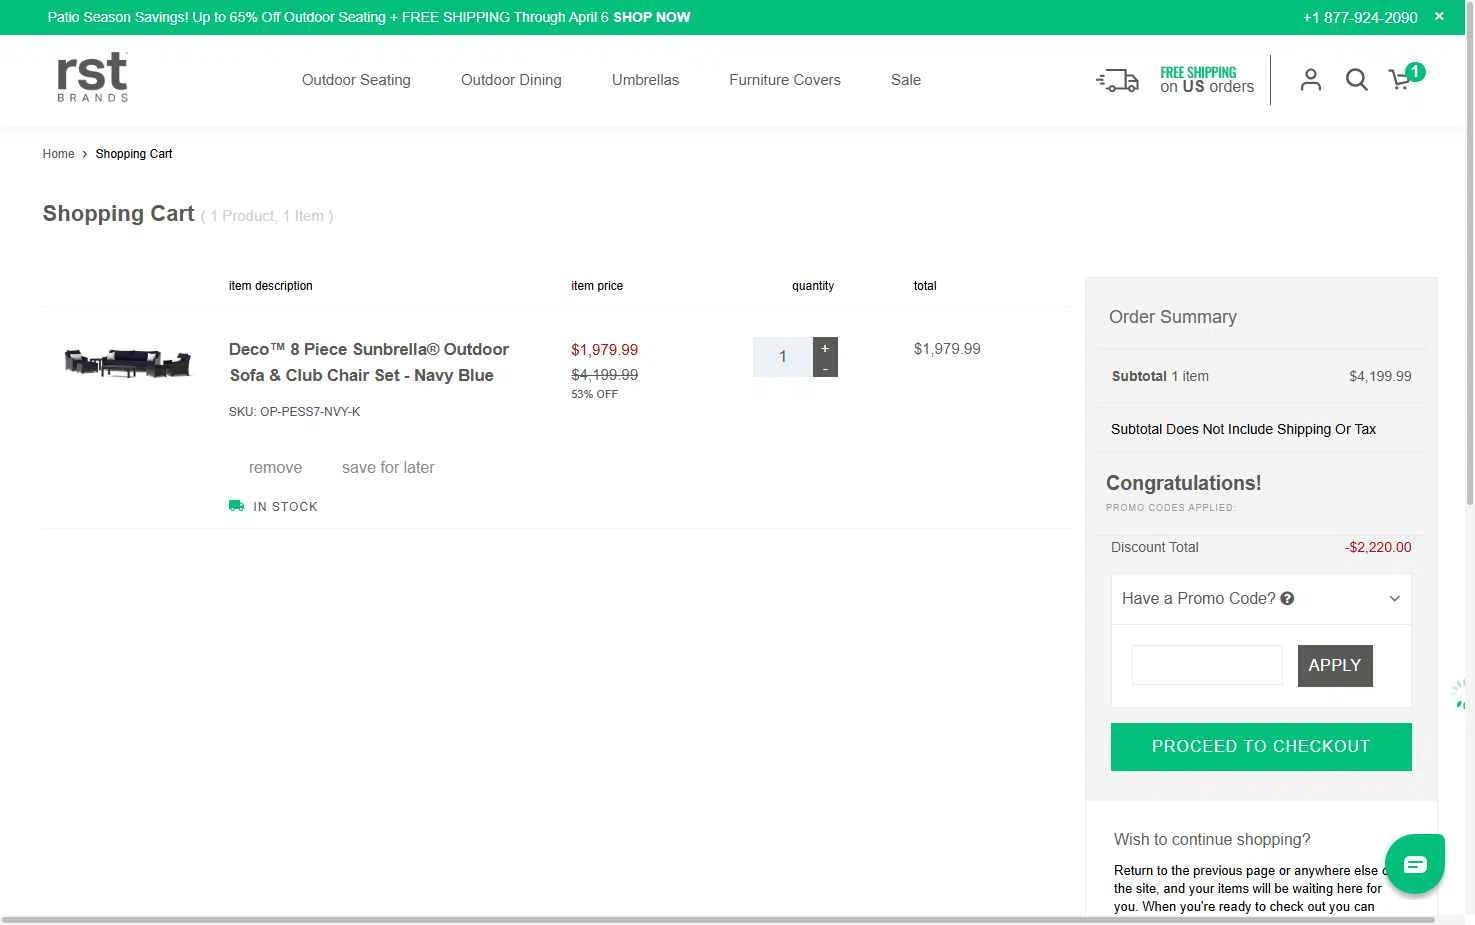
Task: Open the green chat bubble widget
Action: [1414, 864]
